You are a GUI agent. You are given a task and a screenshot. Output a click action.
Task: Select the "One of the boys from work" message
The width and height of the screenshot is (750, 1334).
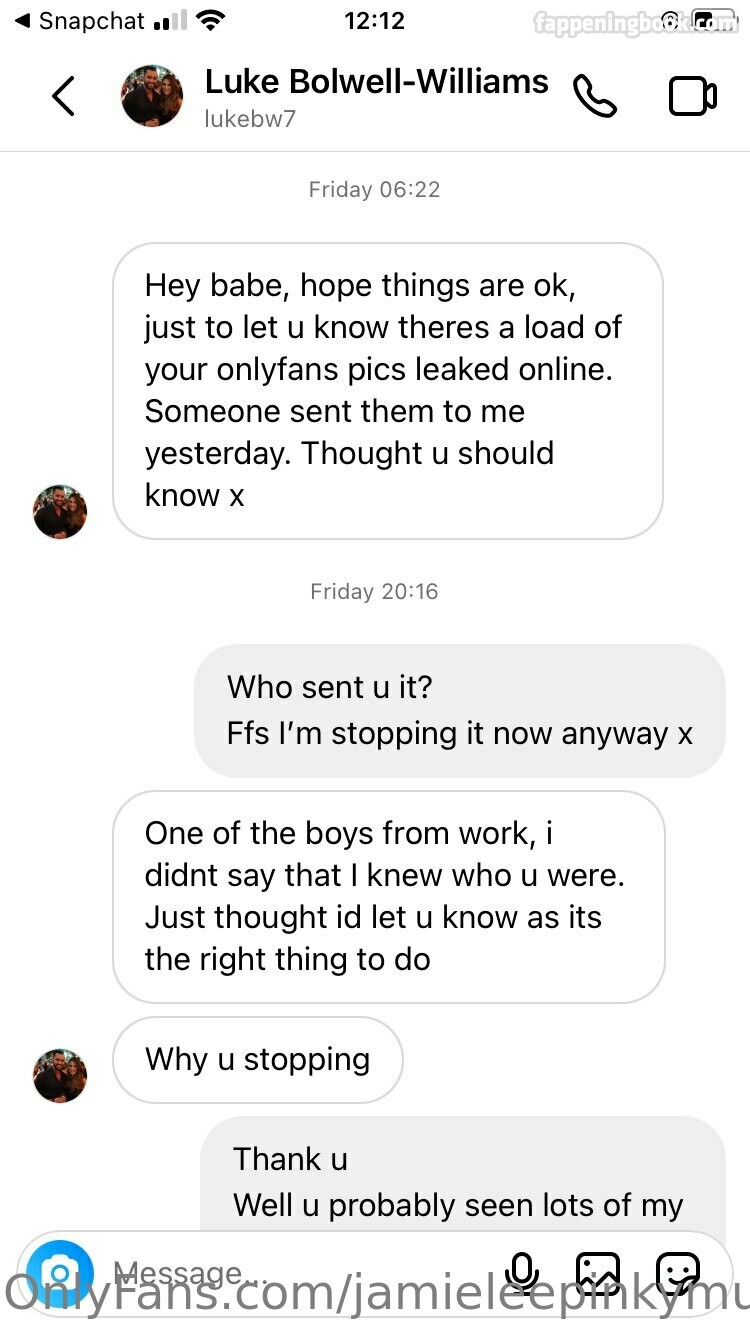tap(388, 896)
